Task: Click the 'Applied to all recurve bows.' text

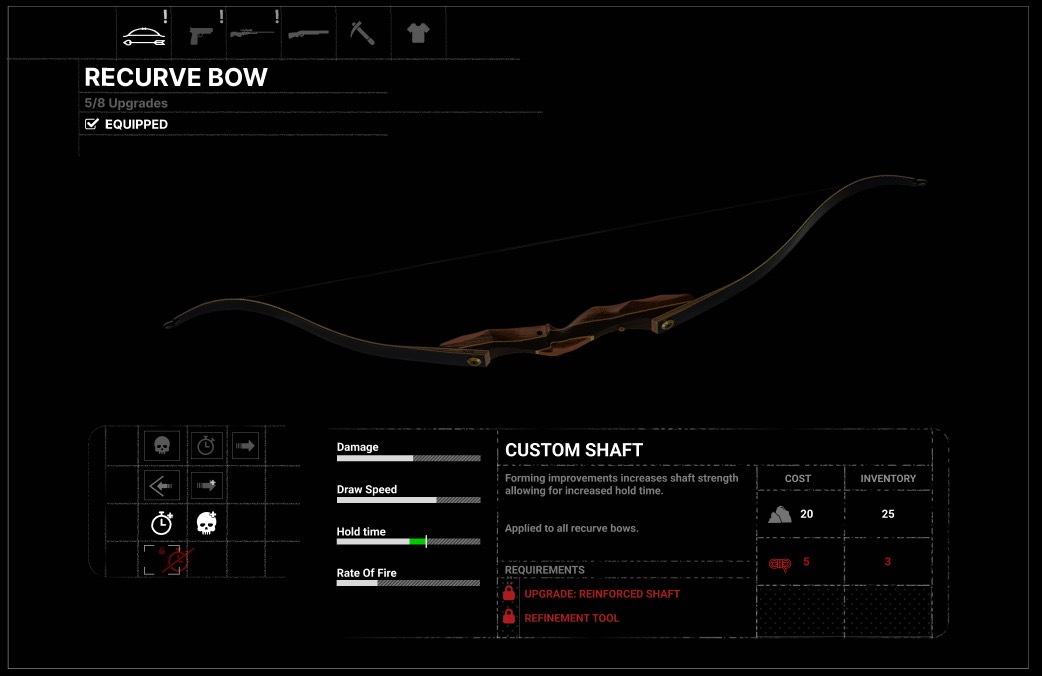Action: 572,528
